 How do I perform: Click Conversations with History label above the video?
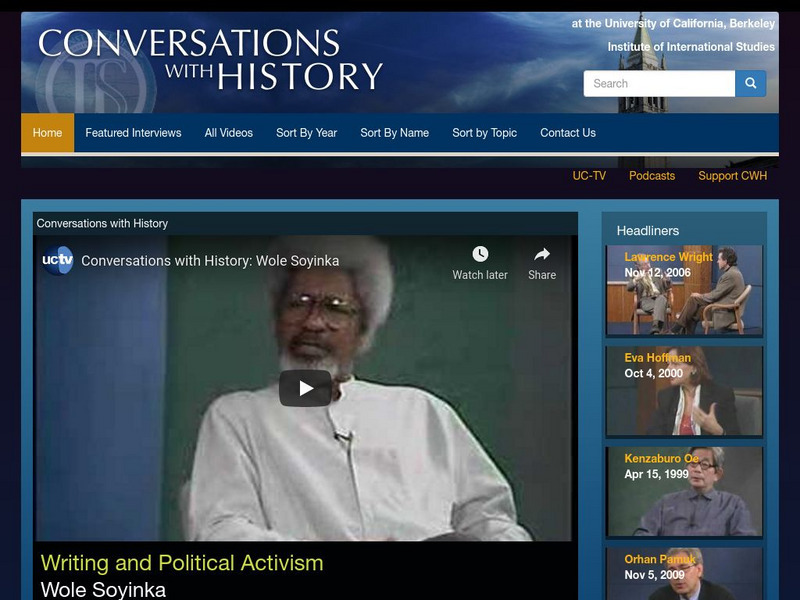(x=102, y=223)
